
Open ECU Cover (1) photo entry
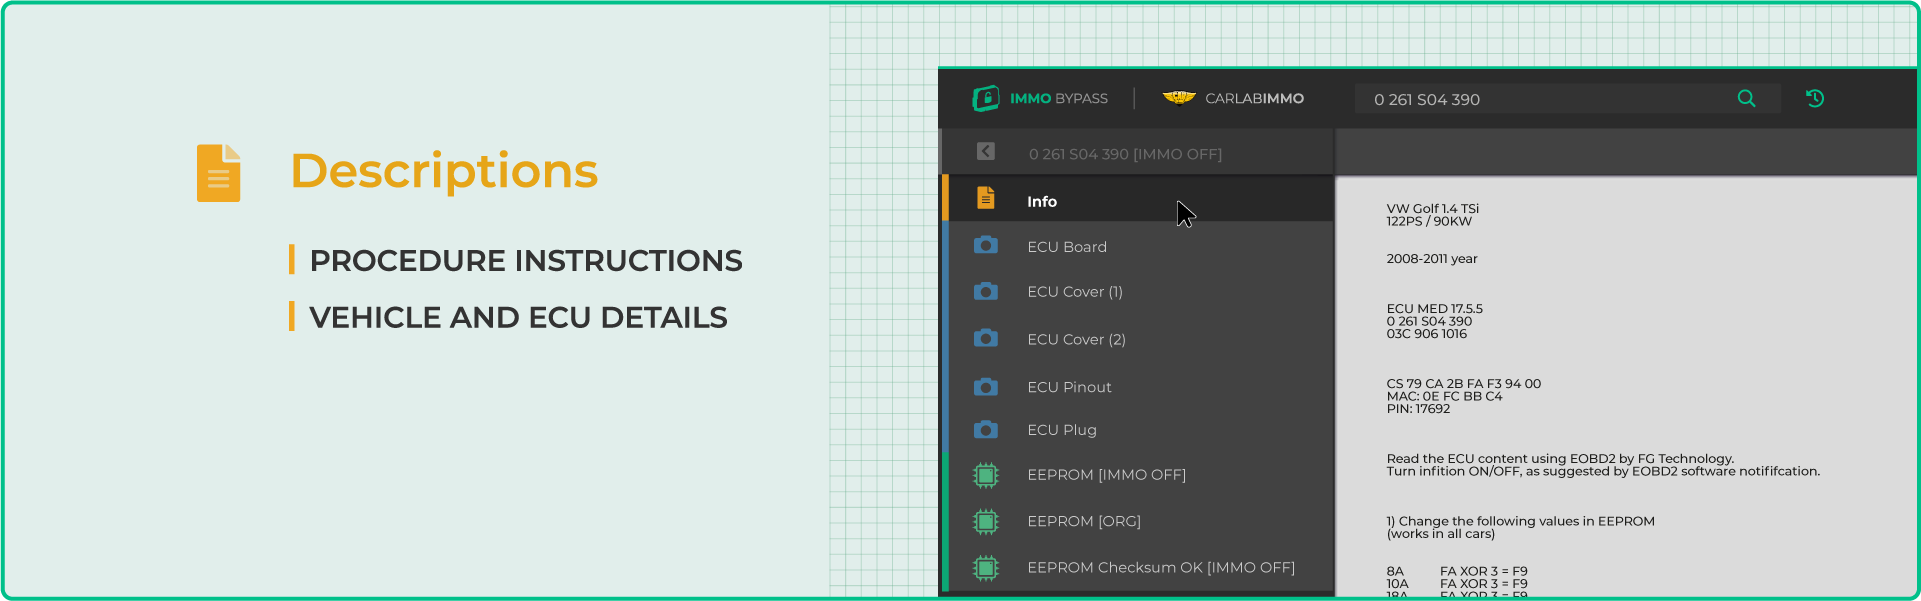point(1075,292)
